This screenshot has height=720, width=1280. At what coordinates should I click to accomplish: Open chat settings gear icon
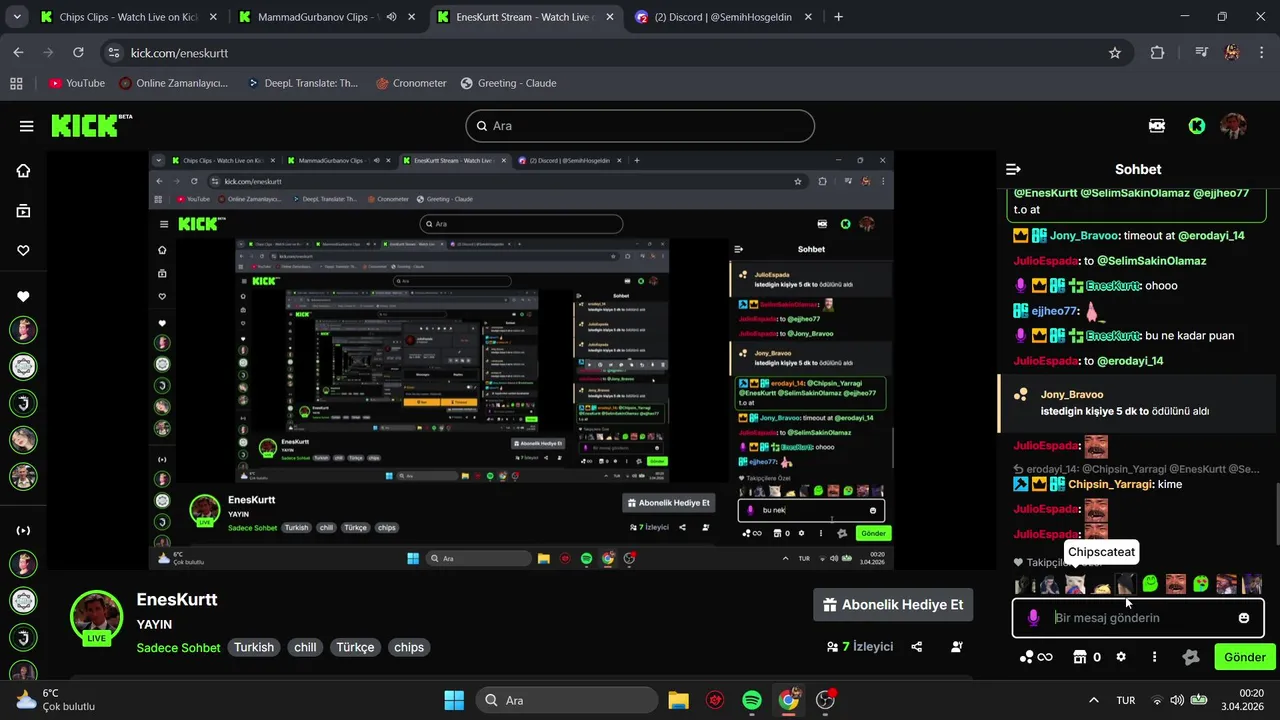[1121, 657]
